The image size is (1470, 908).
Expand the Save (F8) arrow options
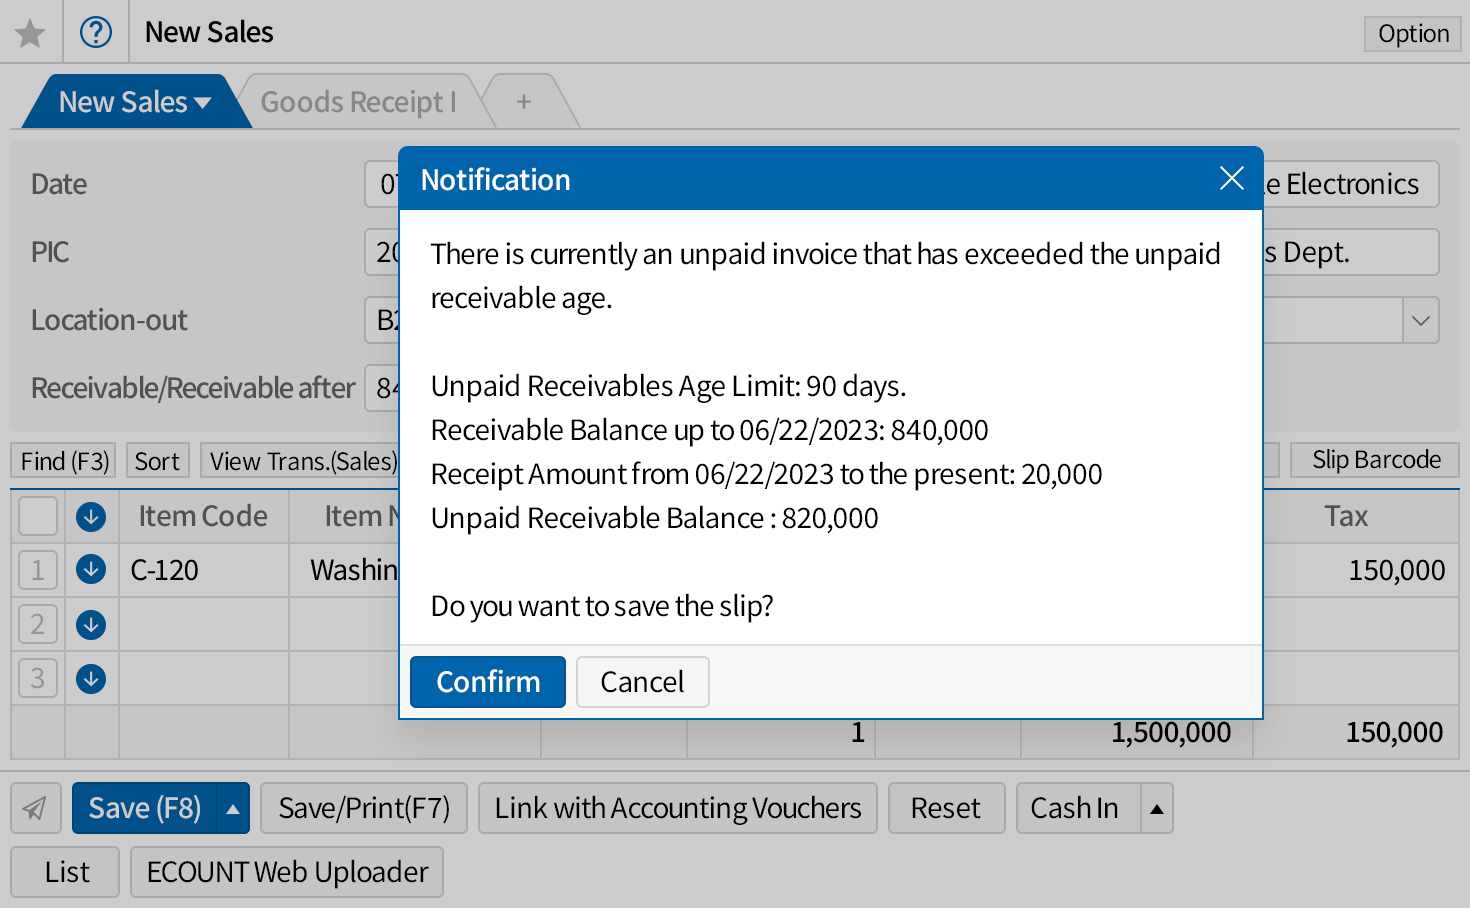pos(233,808)
